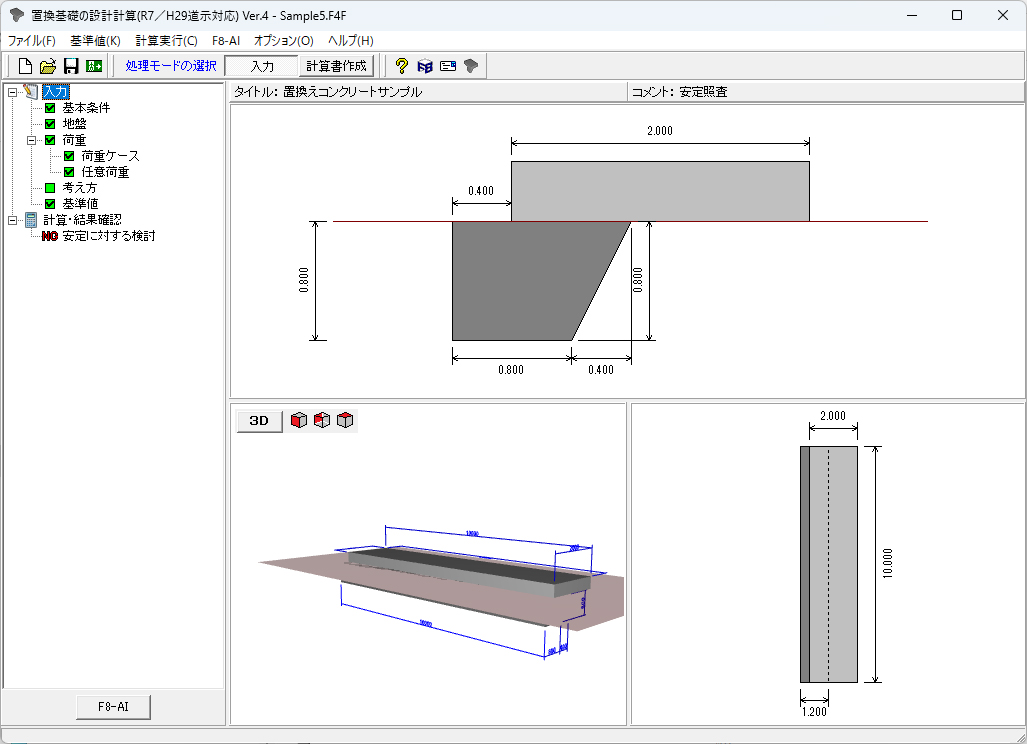
Task: Click the notepad icon beside 入力 node
Action: pos(31,92)
